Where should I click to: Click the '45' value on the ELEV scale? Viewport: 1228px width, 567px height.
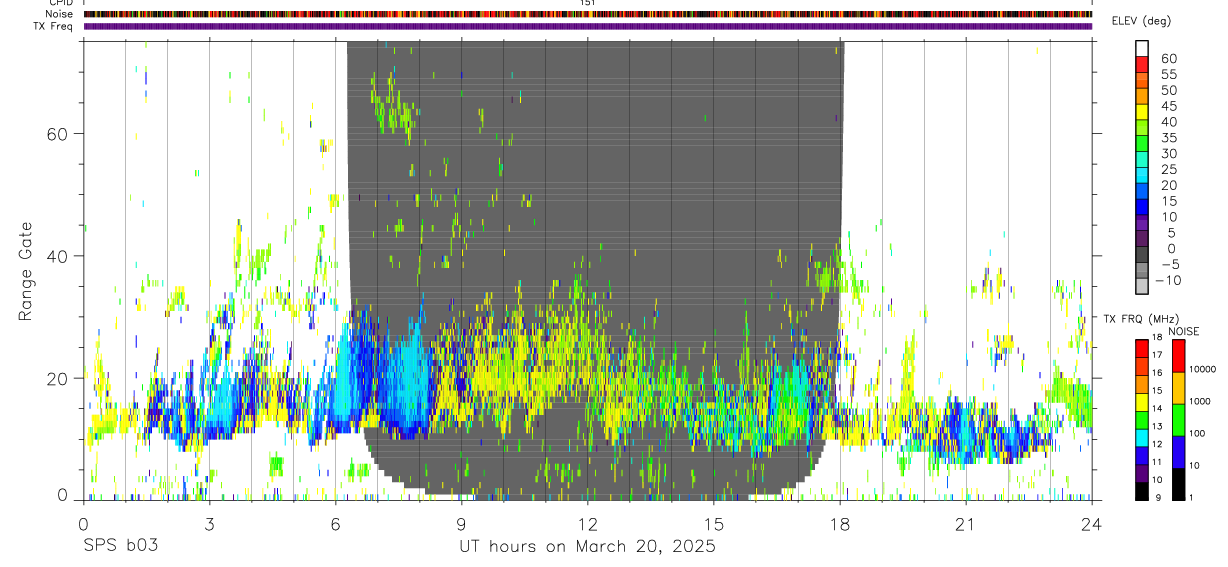click(1168, 106)
